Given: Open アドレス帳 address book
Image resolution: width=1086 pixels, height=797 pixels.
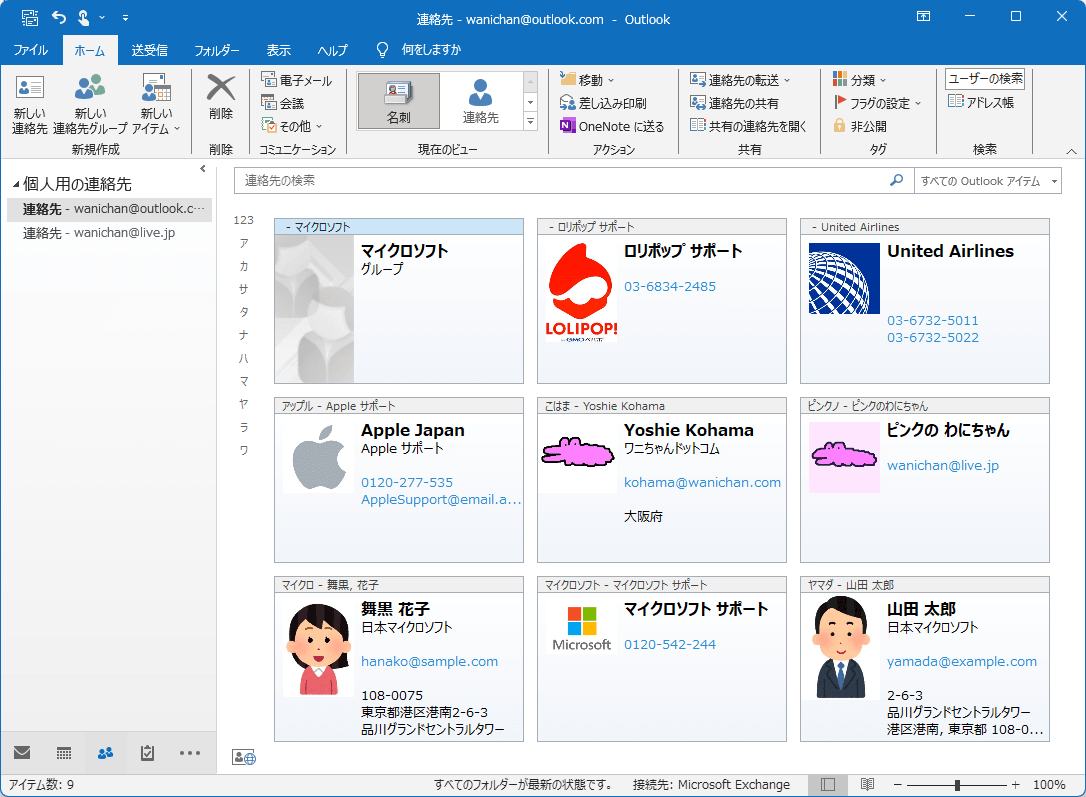Looking at the screenshot, I should (x=981, y=102).
